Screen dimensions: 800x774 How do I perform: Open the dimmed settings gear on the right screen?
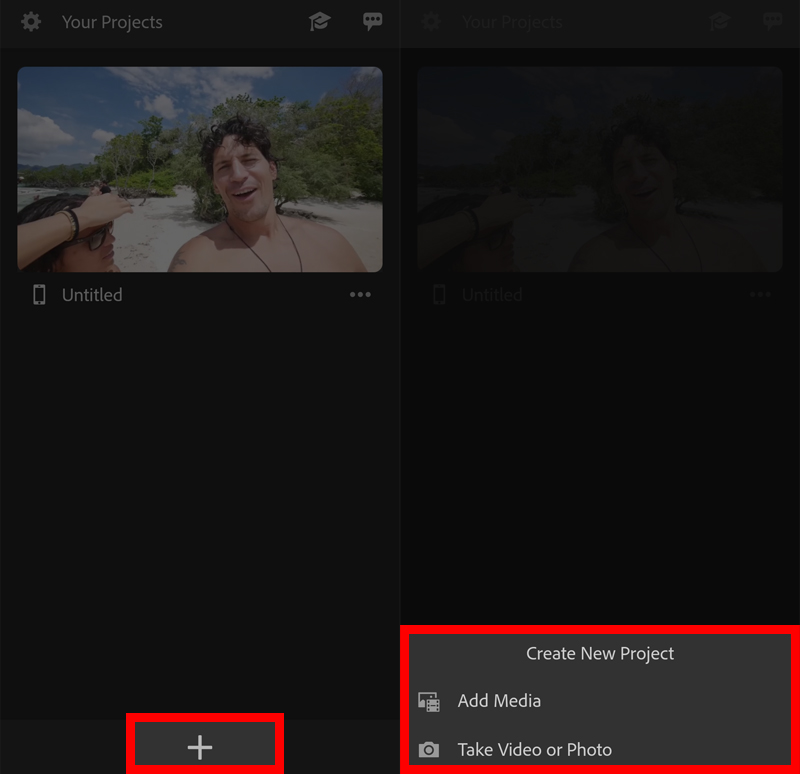(x=430, y=22)
